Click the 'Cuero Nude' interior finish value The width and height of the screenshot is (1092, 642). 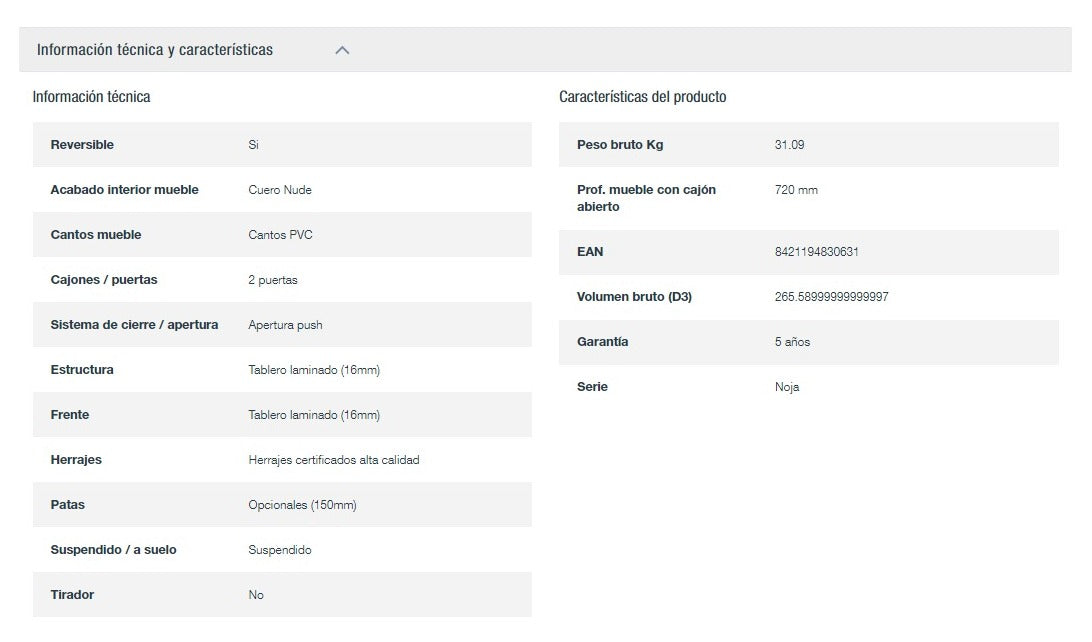point(280,190)
